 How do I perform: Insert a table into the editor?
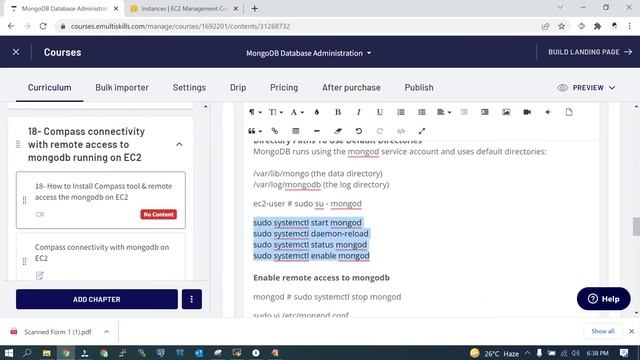(x=296, y=131)
